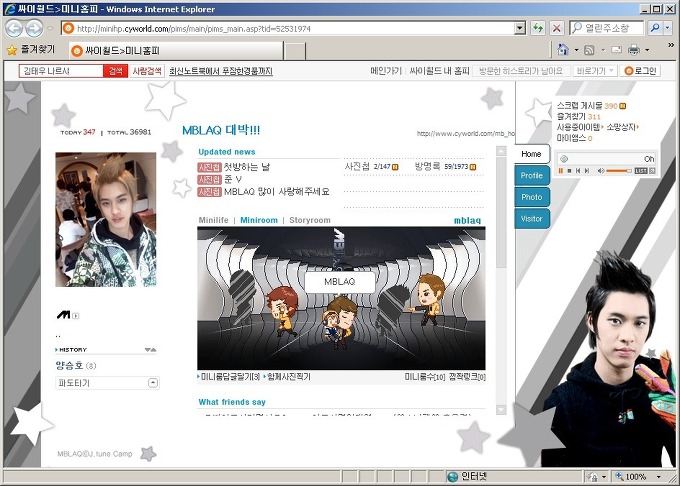Image resolution: width=680 pixels, height=486 pixels.
Task: Open the profile photo thumbnail
Action: (106, 219)
